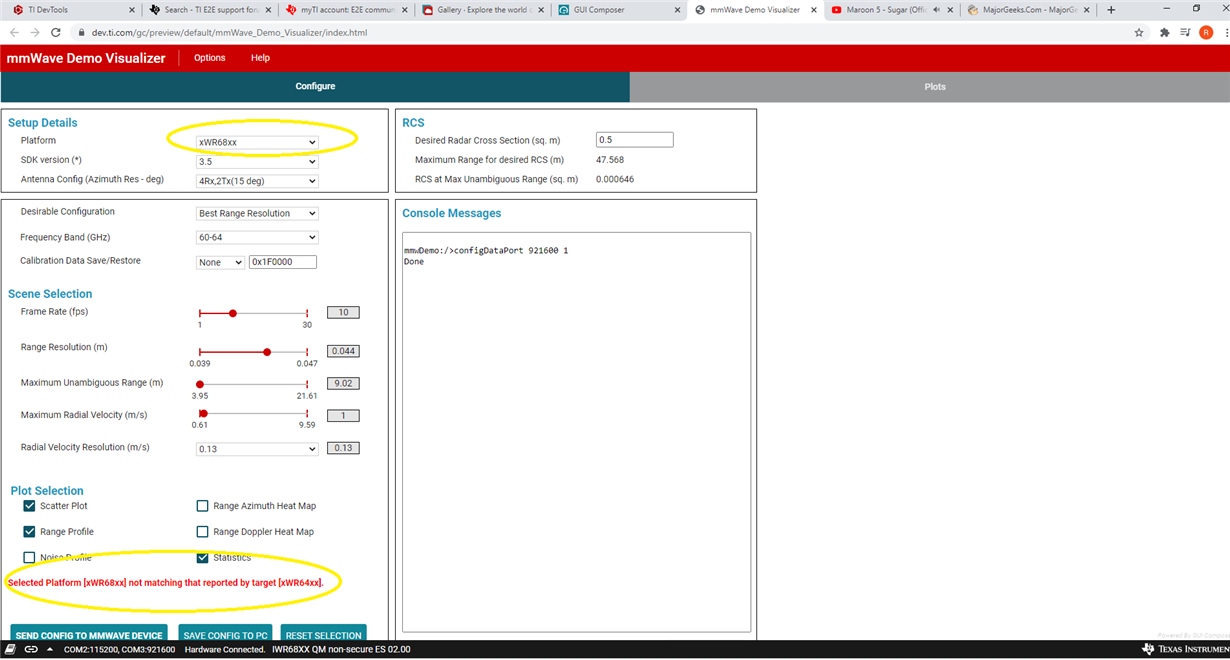The width and height of the screenshot is (1230, 660).
Task: Uncheck the Statistics checkbox
Action: [x=203, y=558]
